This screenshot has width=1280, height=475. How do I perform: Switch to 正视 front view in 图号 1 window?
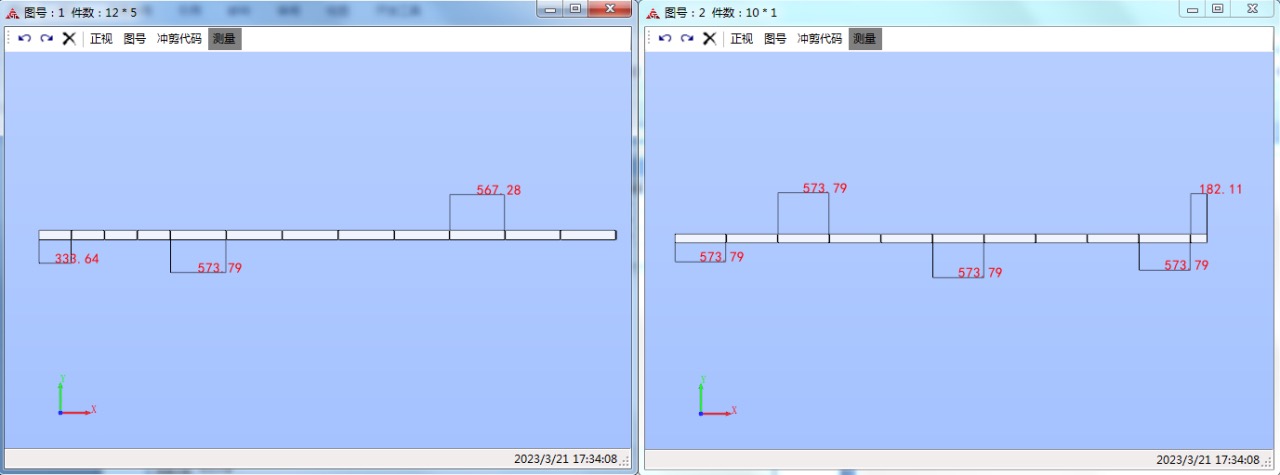tap(101, 39)
